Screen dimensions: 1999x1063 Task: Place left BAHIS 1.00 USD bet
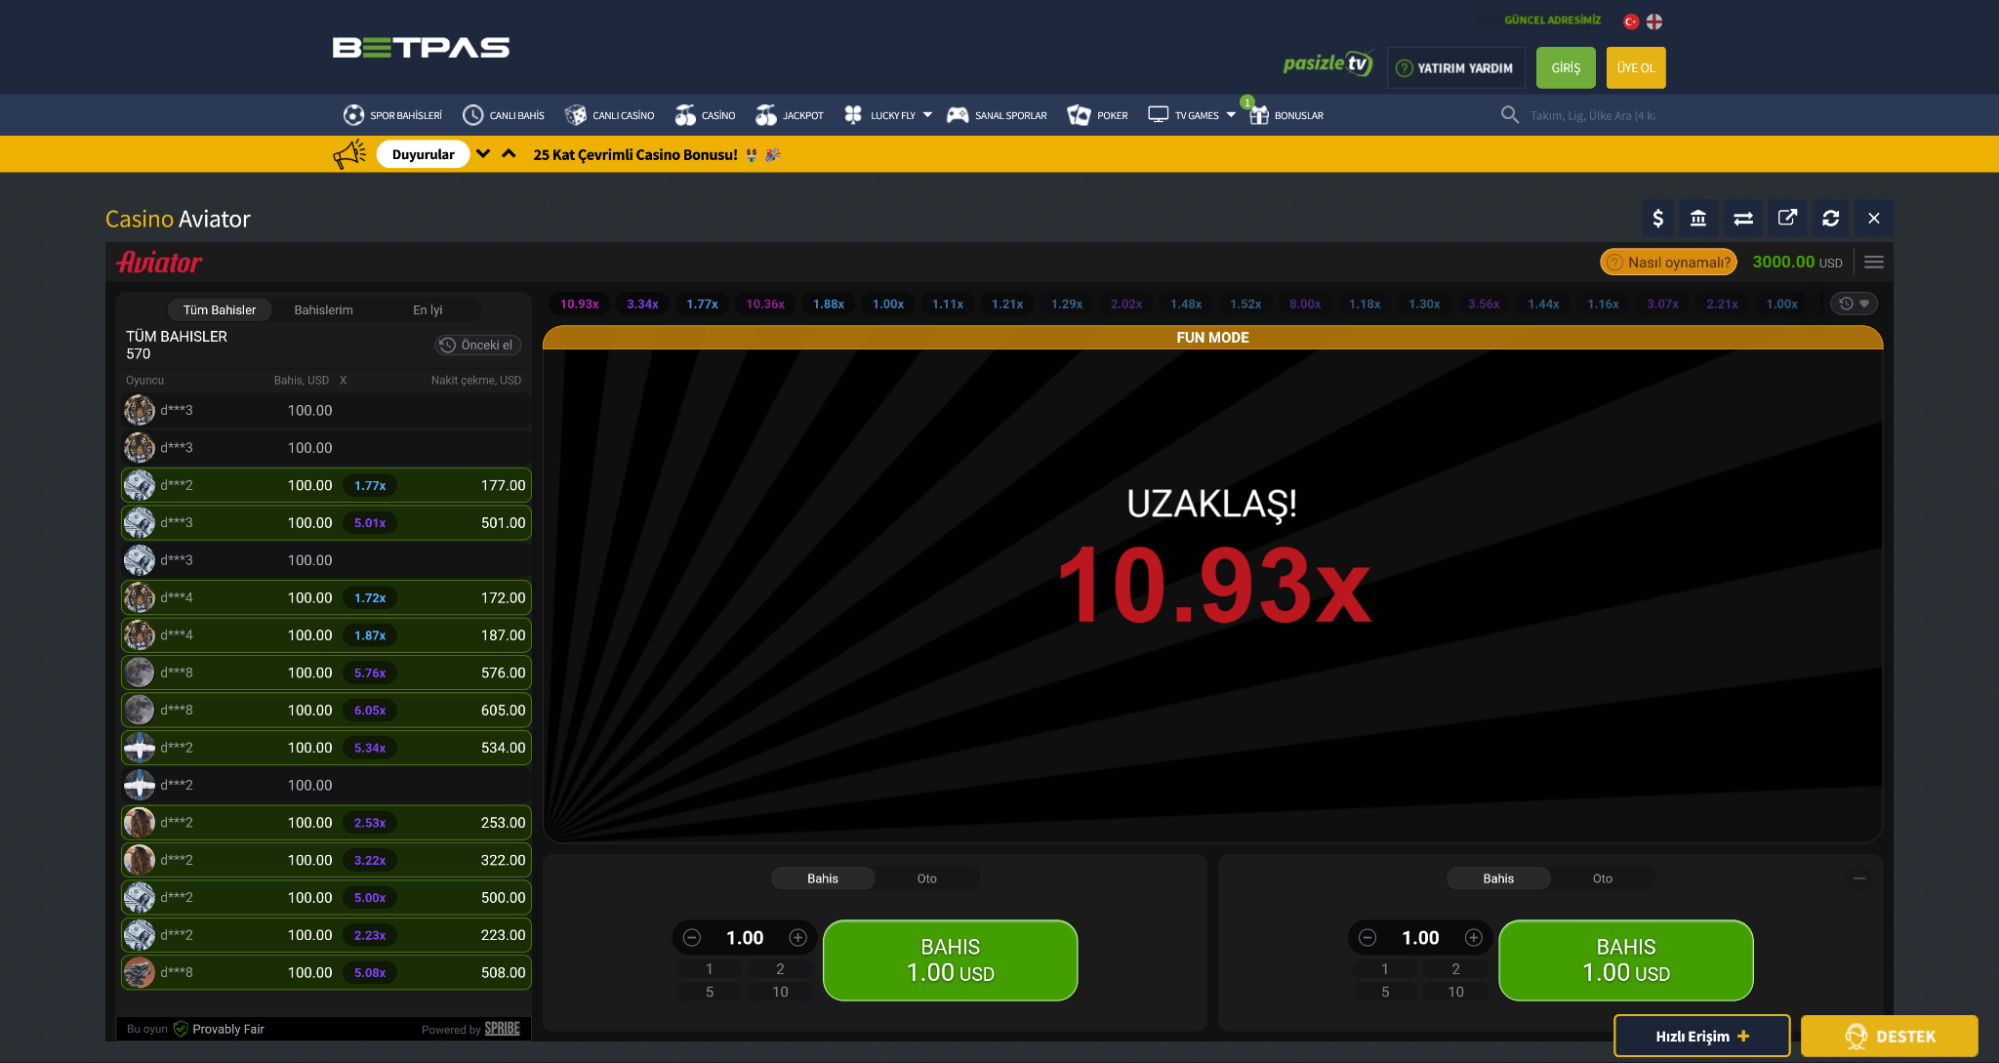tap(950, 960)
